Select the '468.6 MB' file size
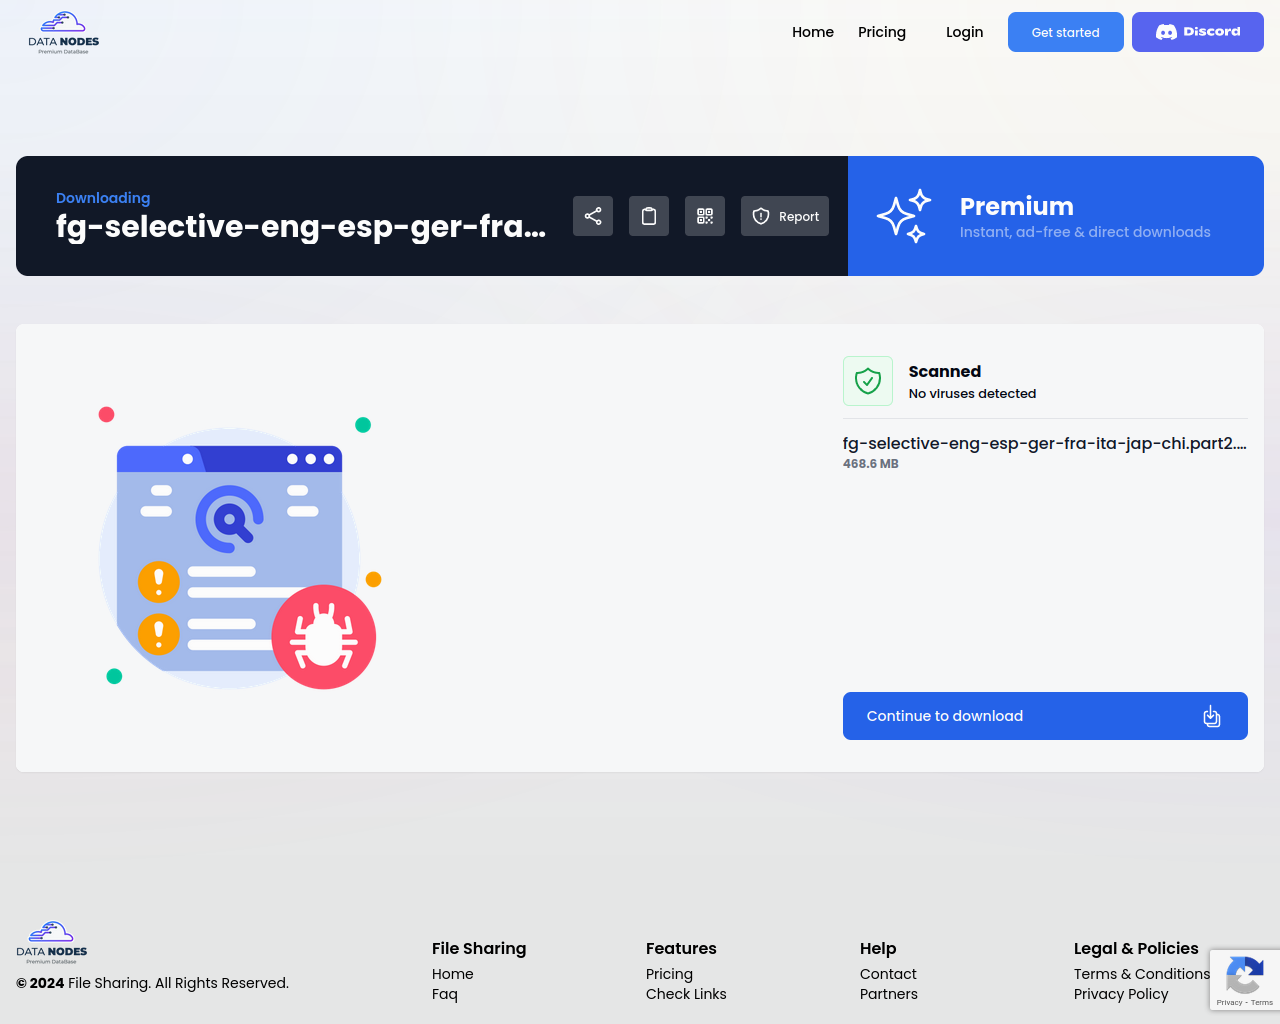 [871, 464]
